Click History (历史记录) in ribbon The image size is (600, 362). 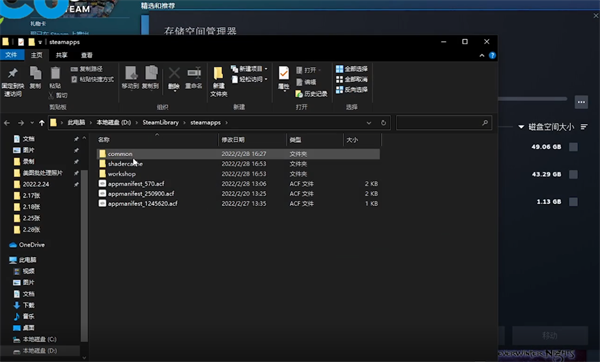click(x=311, y=94)
